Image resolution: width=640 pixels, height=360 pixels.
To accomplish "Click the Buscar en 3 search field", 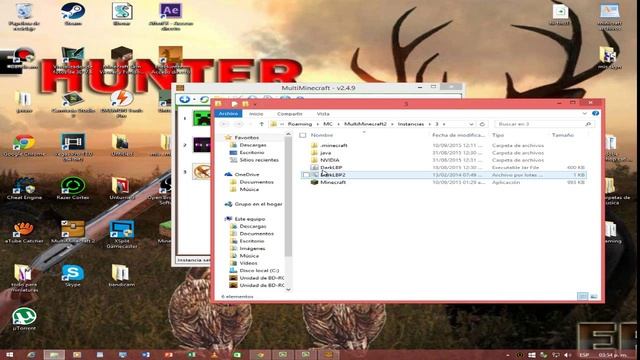I will [x=544, y=124].
